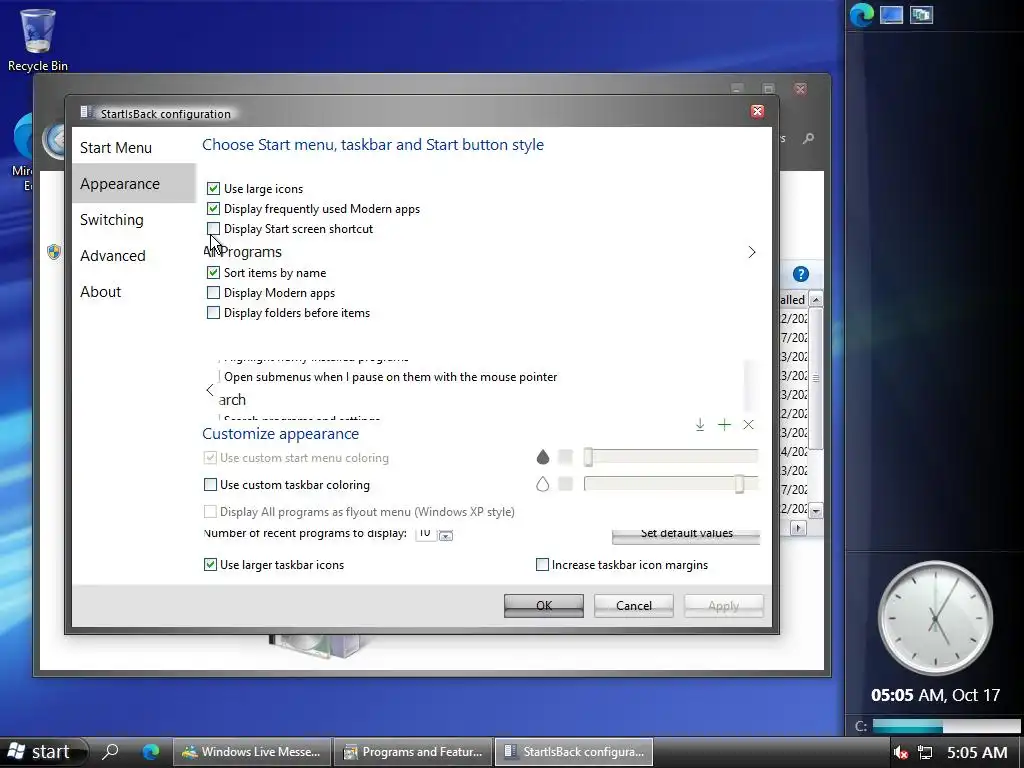
Task: Toggle Use large icons checkbox
Action: 213,189
